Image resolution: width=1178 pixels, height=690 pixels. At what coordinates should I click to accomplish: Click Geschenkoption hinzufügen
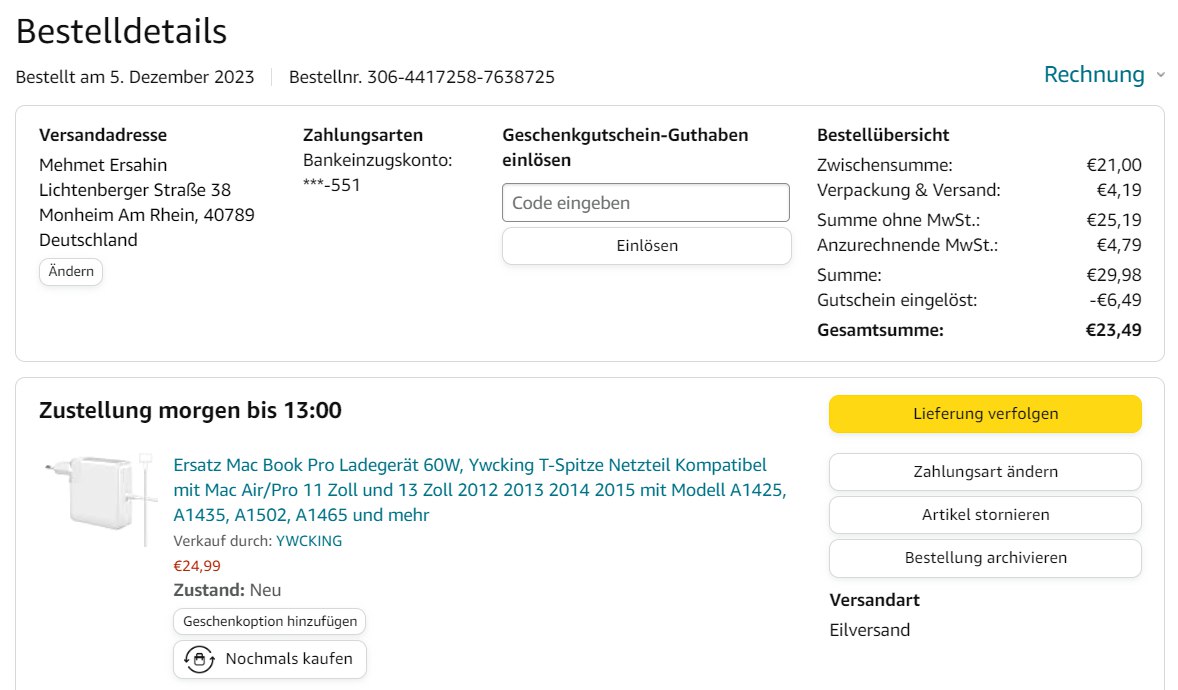pos(270,621)
